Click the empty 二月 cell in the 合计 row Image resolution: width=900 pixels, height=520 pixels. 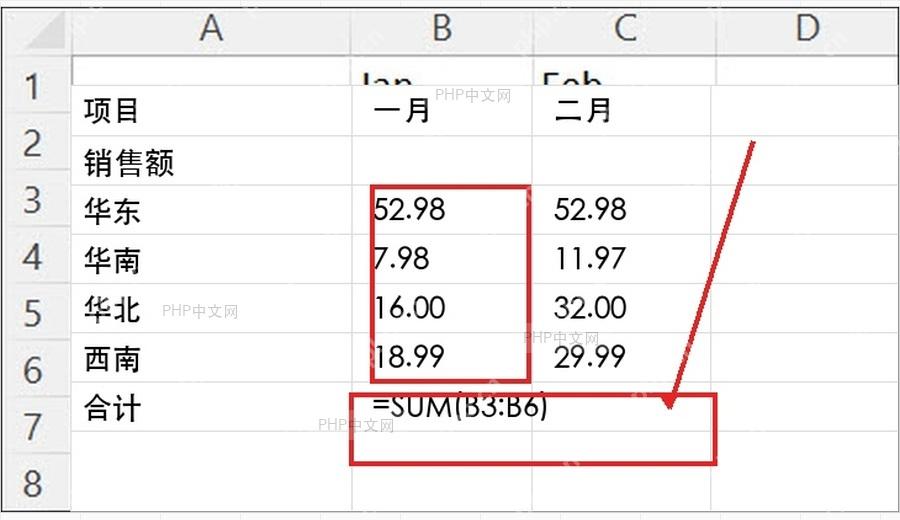pos(622,407)
